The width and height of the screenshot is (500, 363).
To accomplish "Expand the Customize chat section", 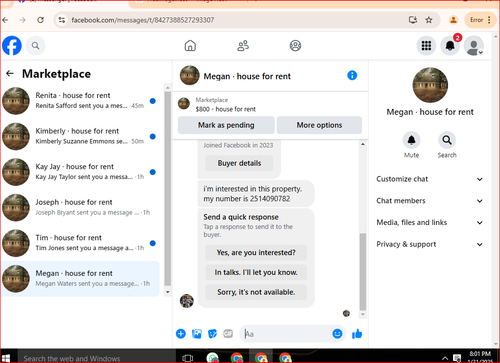I will point(429,179).
